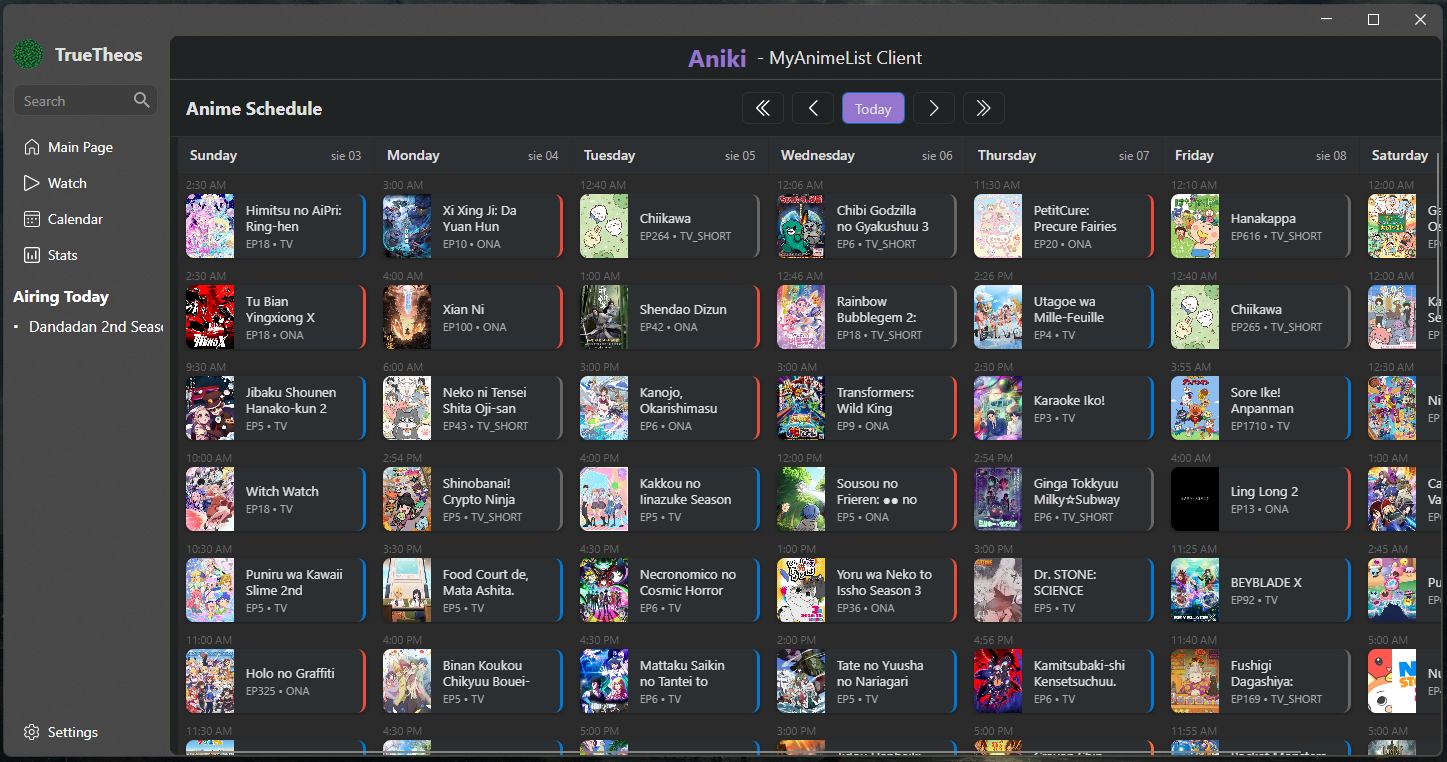This screenshot has height=762, width=1447.
Task: Open Karaoke Iko! thumbnail
Action: pyautogui.click(x=998, y=408)
